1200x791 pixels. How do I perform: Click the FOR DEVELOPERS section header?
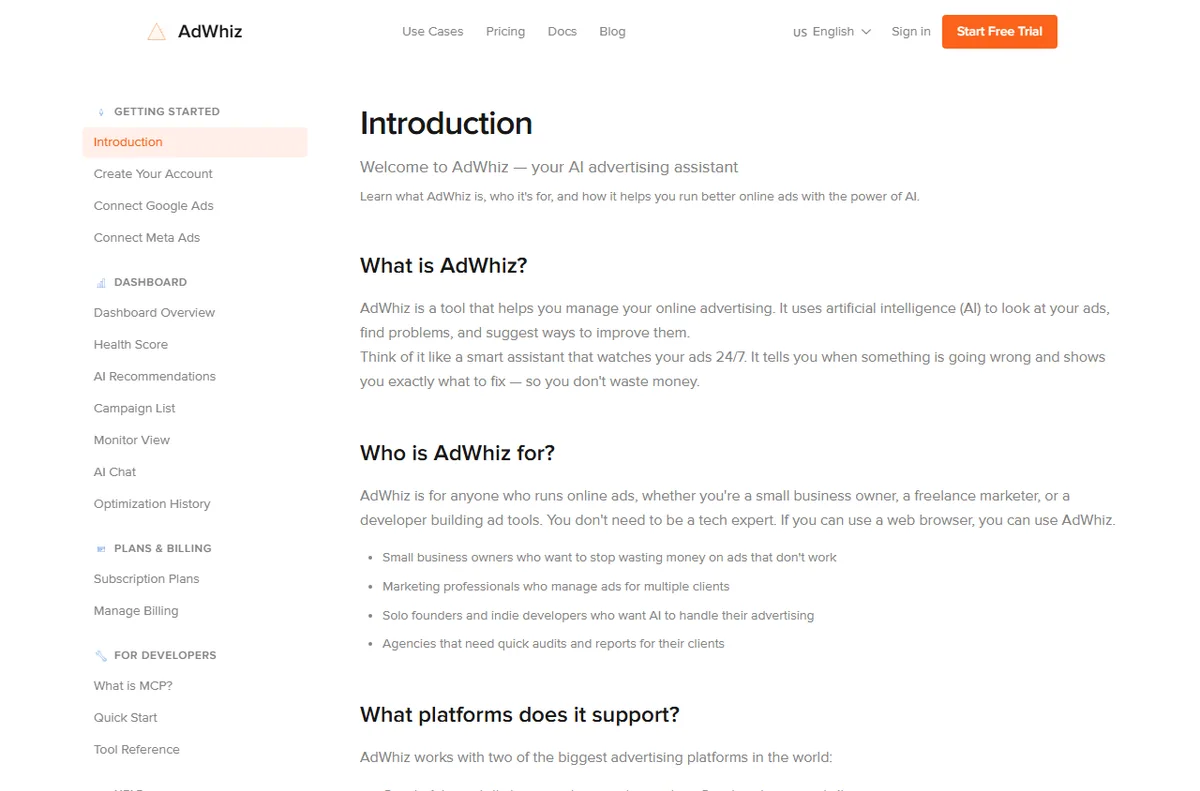pyautogui.click(x=165, y=656)
